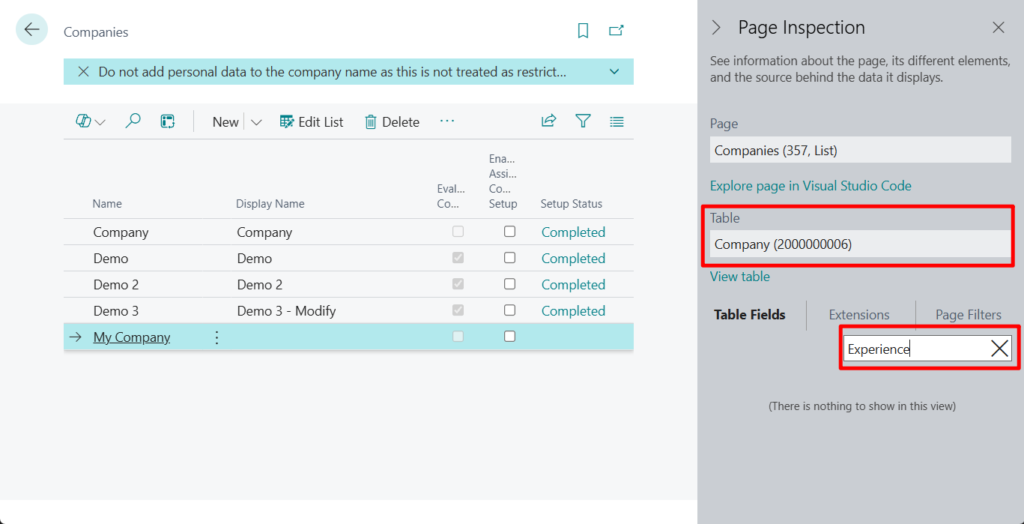Open the filter pane icon
The height and width of the screenshot is (524, 1024).
[x=583, y=121]
